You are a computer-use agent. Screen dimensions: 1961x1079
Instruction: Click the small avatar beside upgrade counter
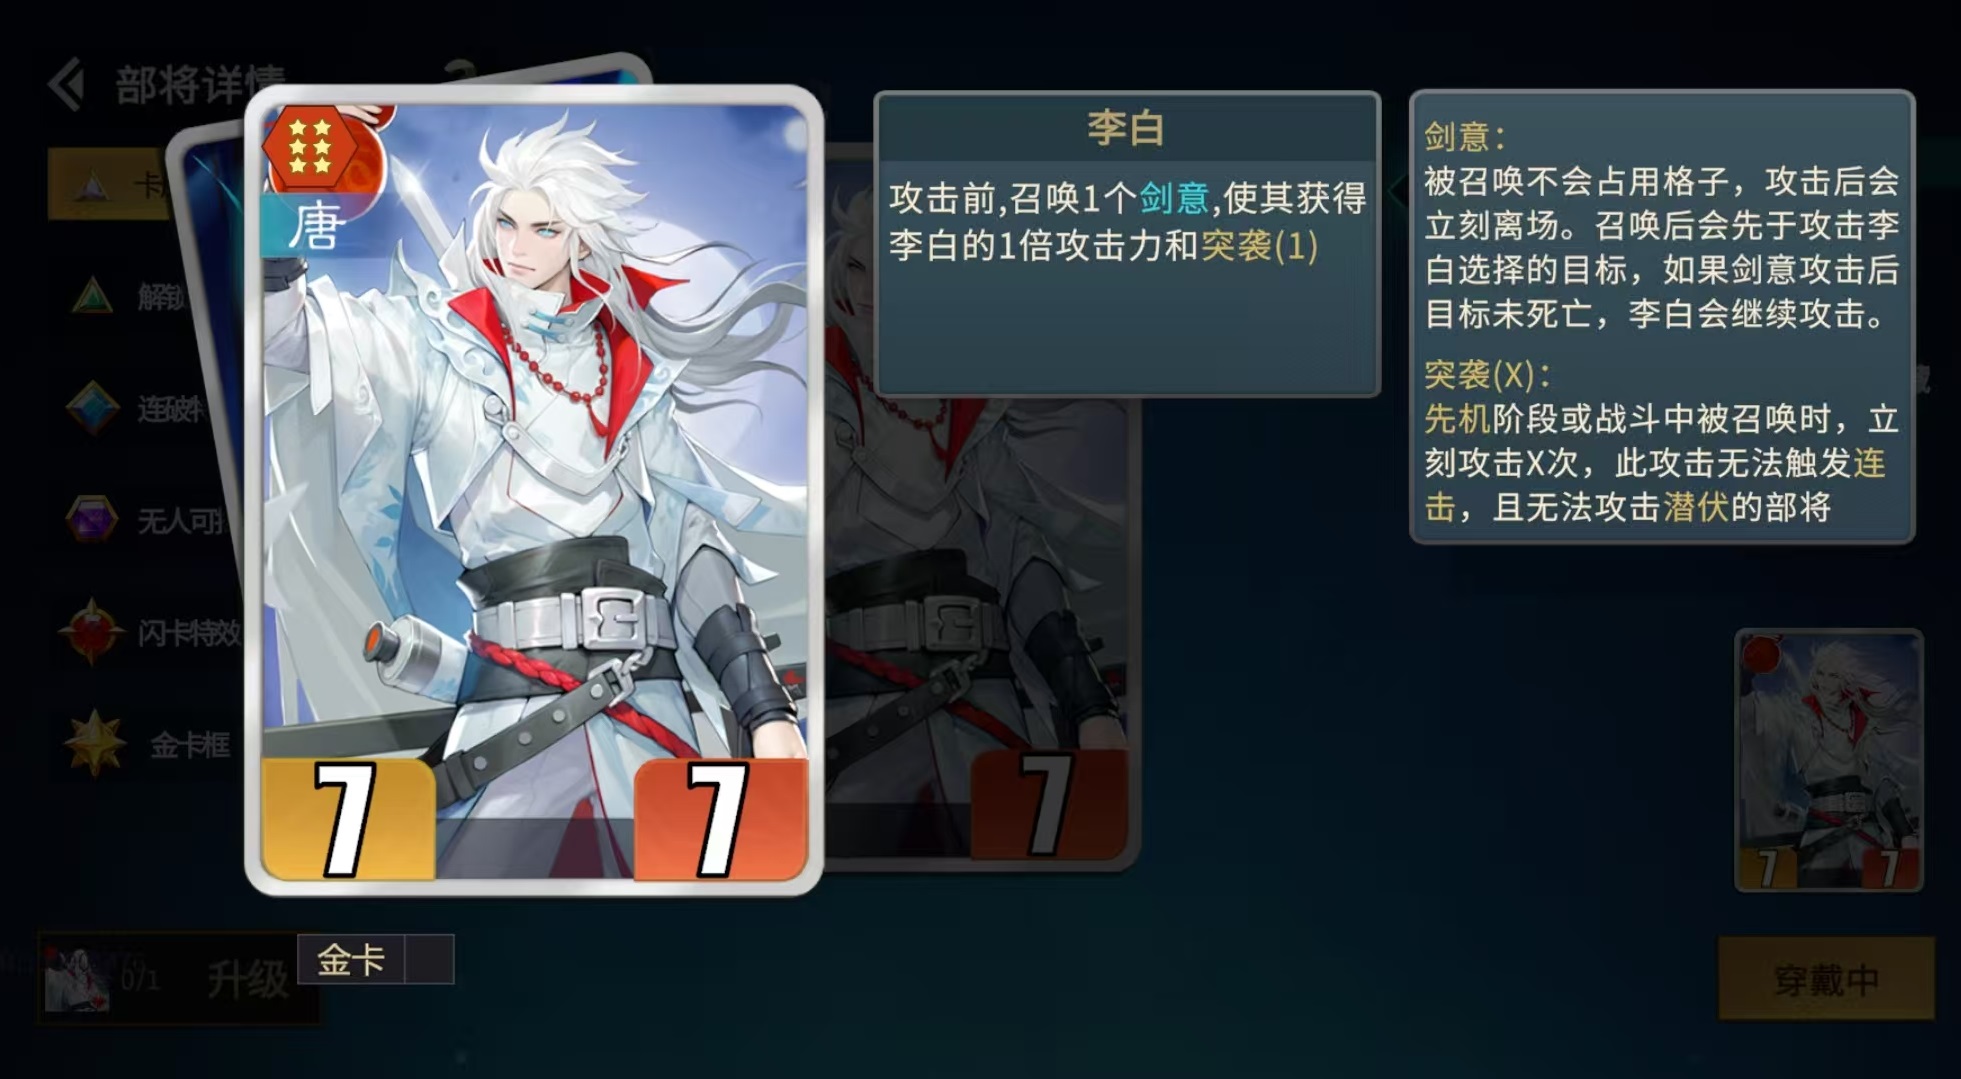[x=78, y=979]
